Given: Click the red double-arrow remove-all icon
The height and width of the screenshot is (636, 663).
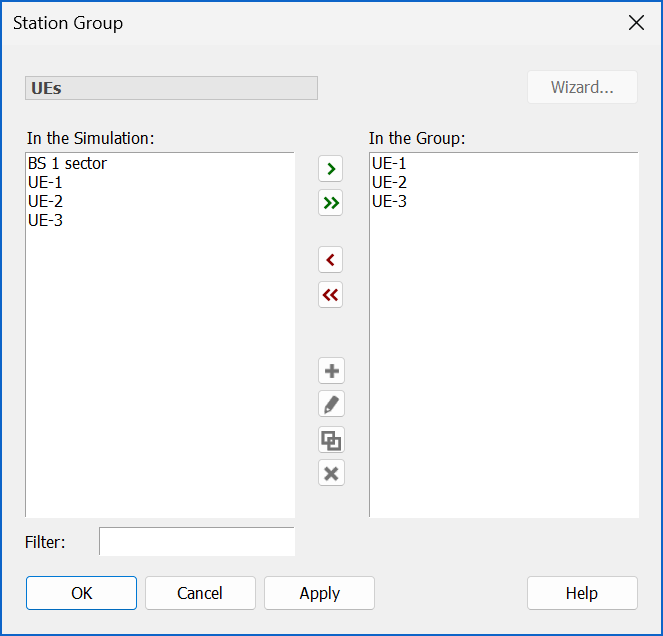Looking at the screenshot, I should coord(330,294).
